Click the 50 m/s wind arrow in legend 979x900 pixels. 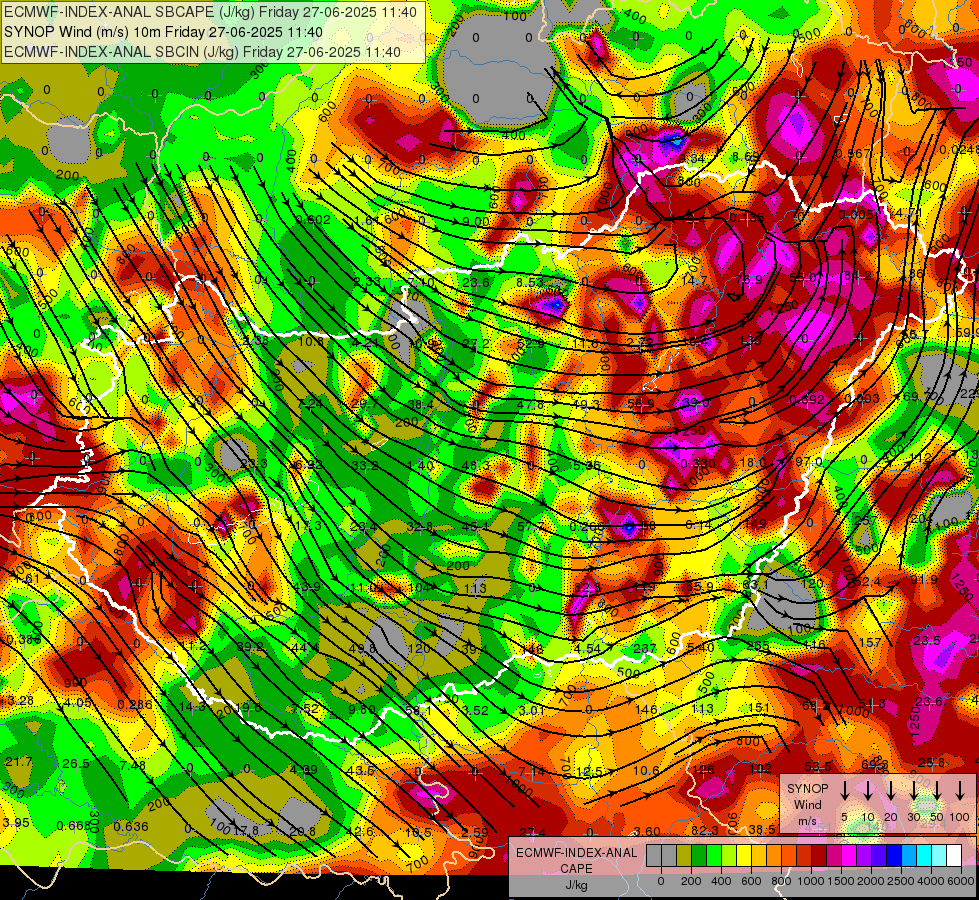click(937, 790)
